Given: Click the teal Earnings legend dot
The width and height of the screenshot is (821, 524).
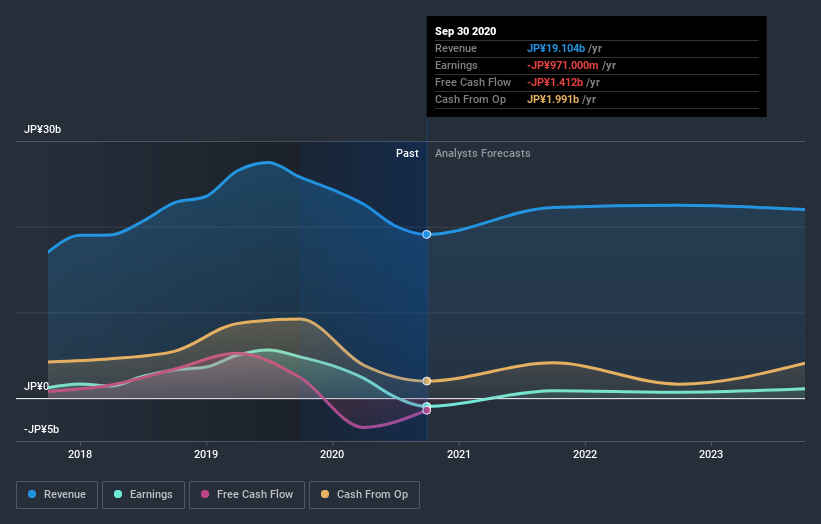Looking at the screenshot, I should click(118, 494).
